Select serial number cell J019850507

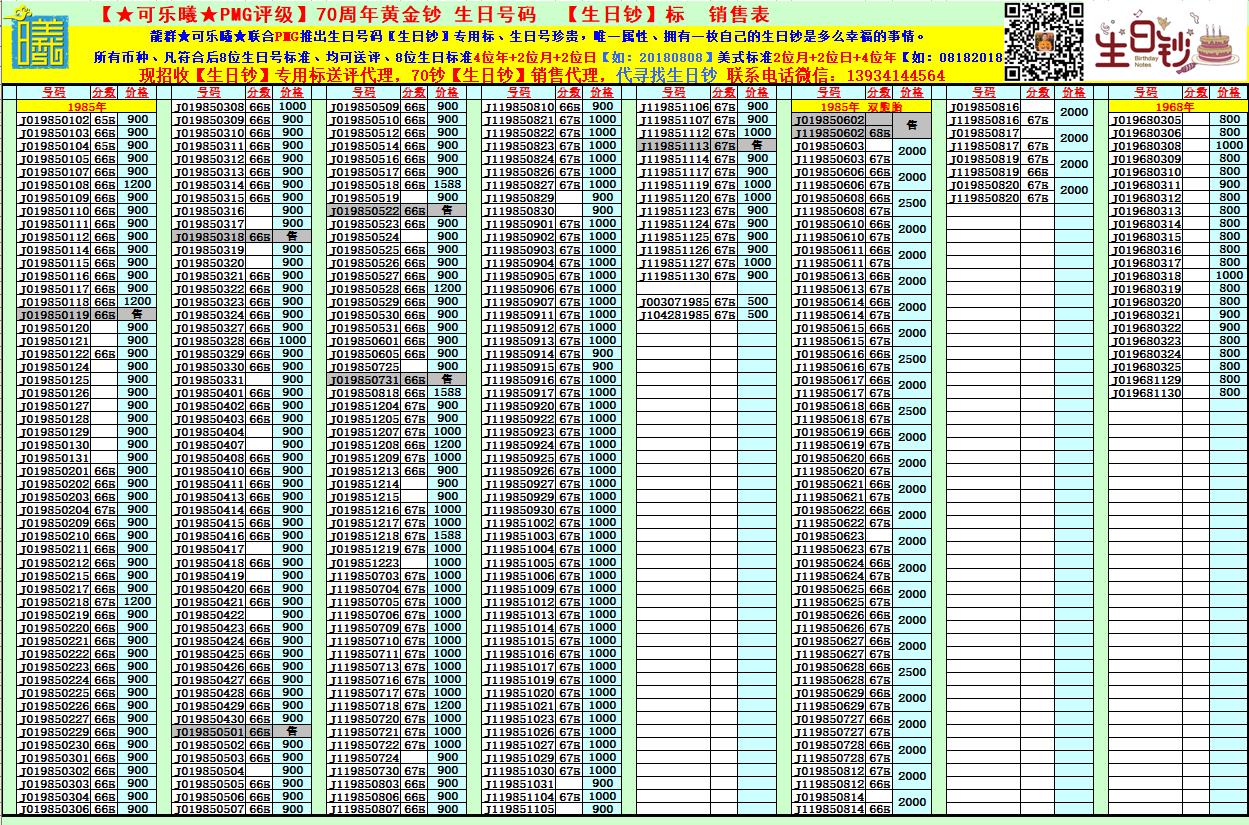210,809
